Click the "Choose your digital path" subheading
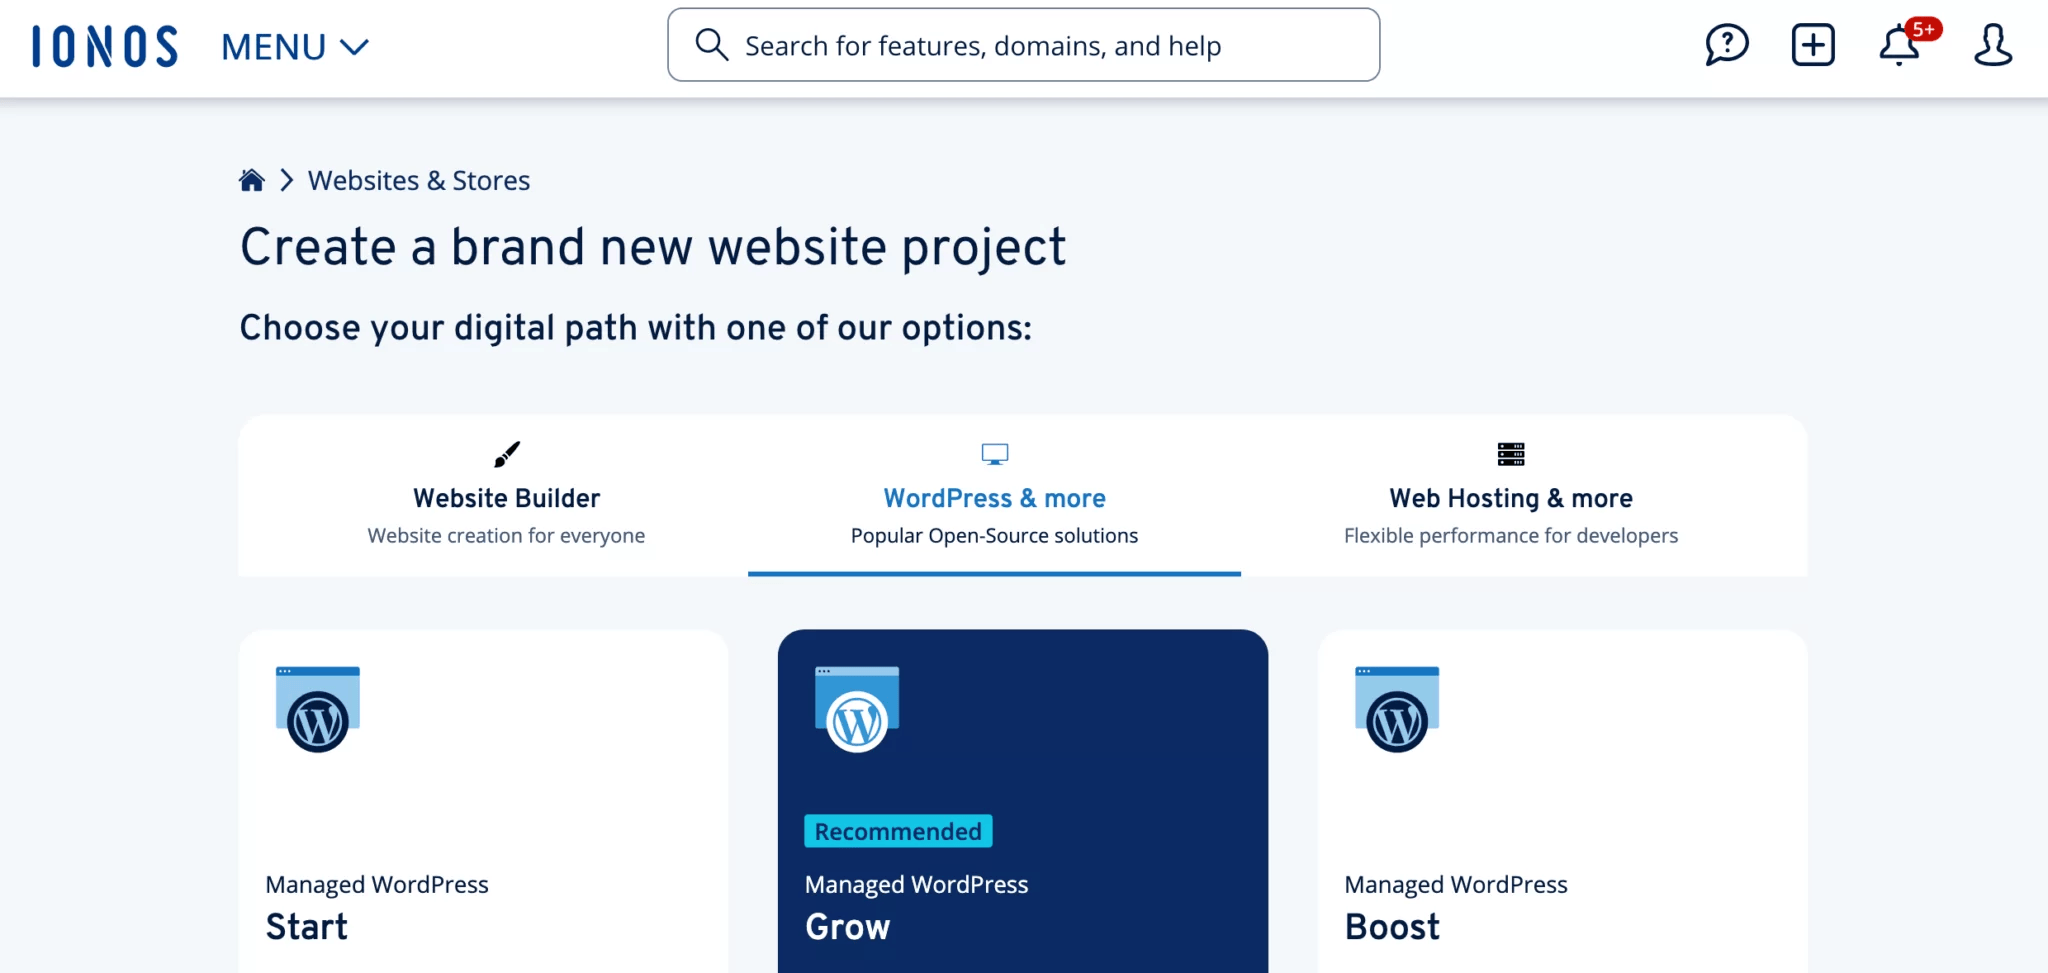 coord(636,328)
